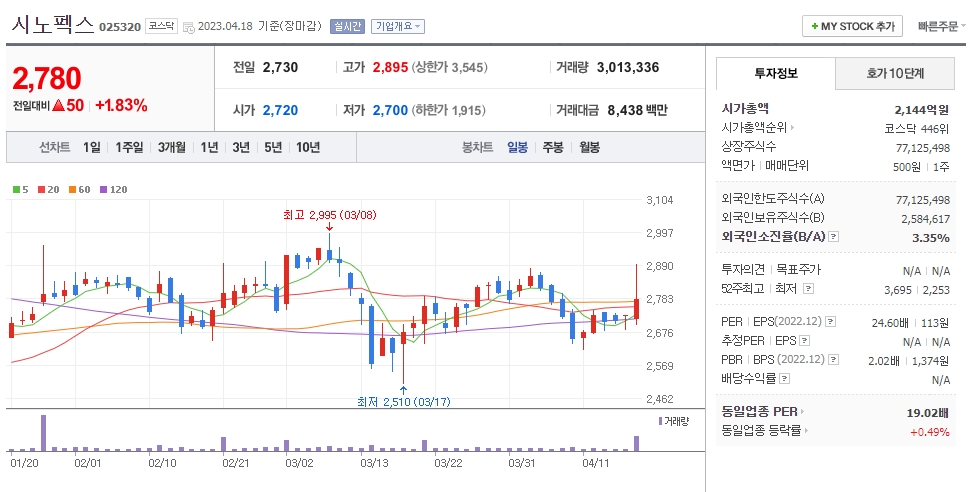Click the 코스닥 market badge
The height and width of the screenshot is (492, 970).
tap(161, 26)
